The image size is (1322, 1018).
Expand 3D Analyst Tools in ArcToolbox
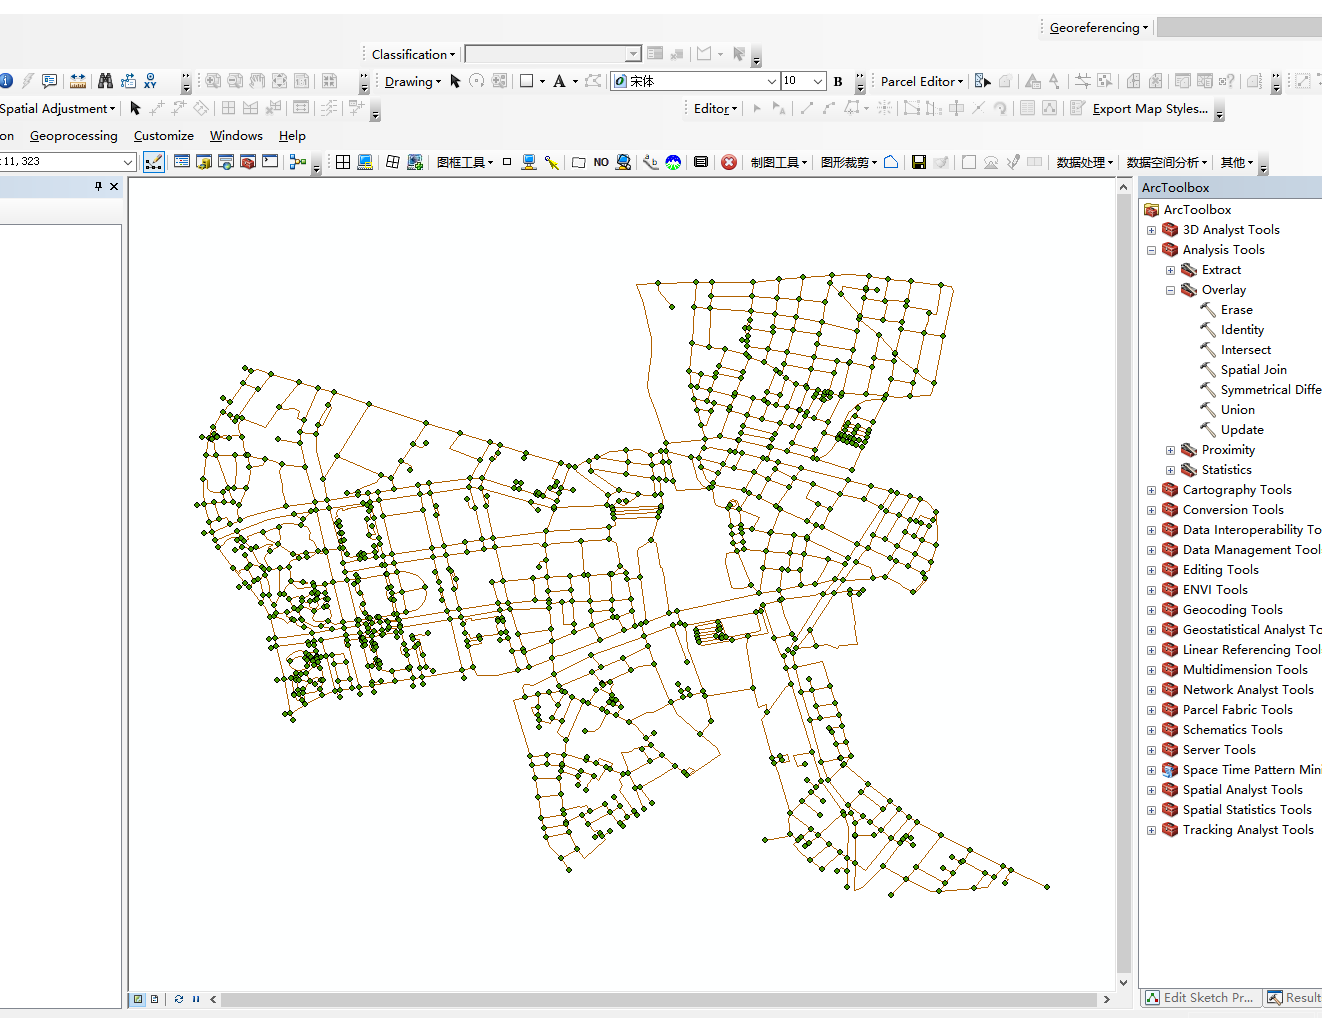click(1151, 229)
